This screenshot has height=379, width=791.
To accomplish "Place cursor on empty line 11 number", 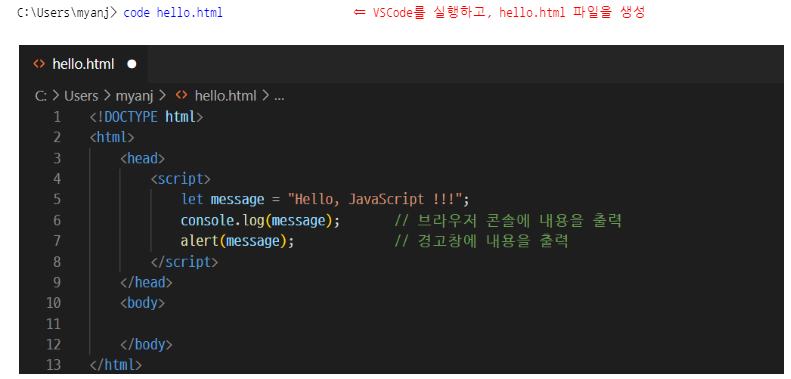I will click(x=53, y=323).
